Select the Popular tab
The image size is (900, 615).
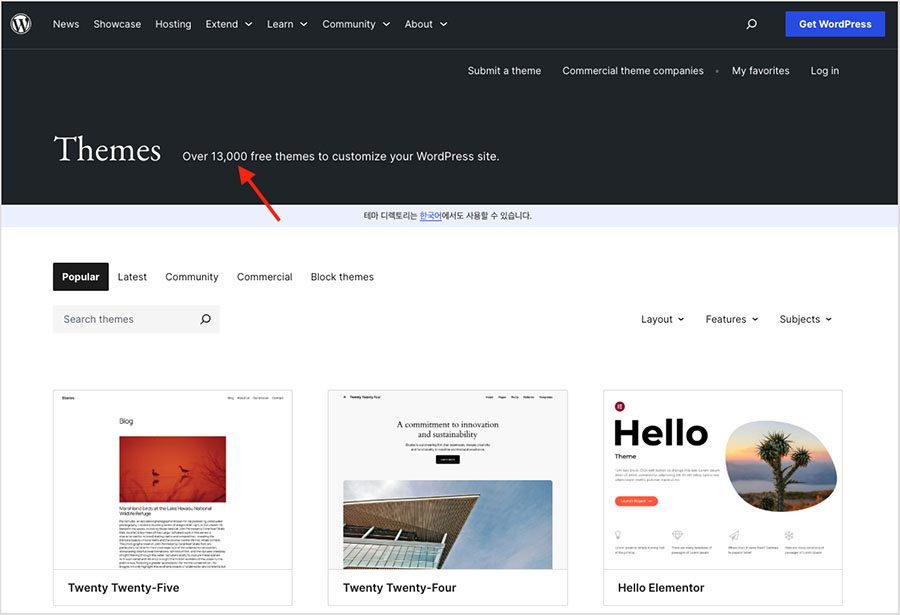(81, 277)
